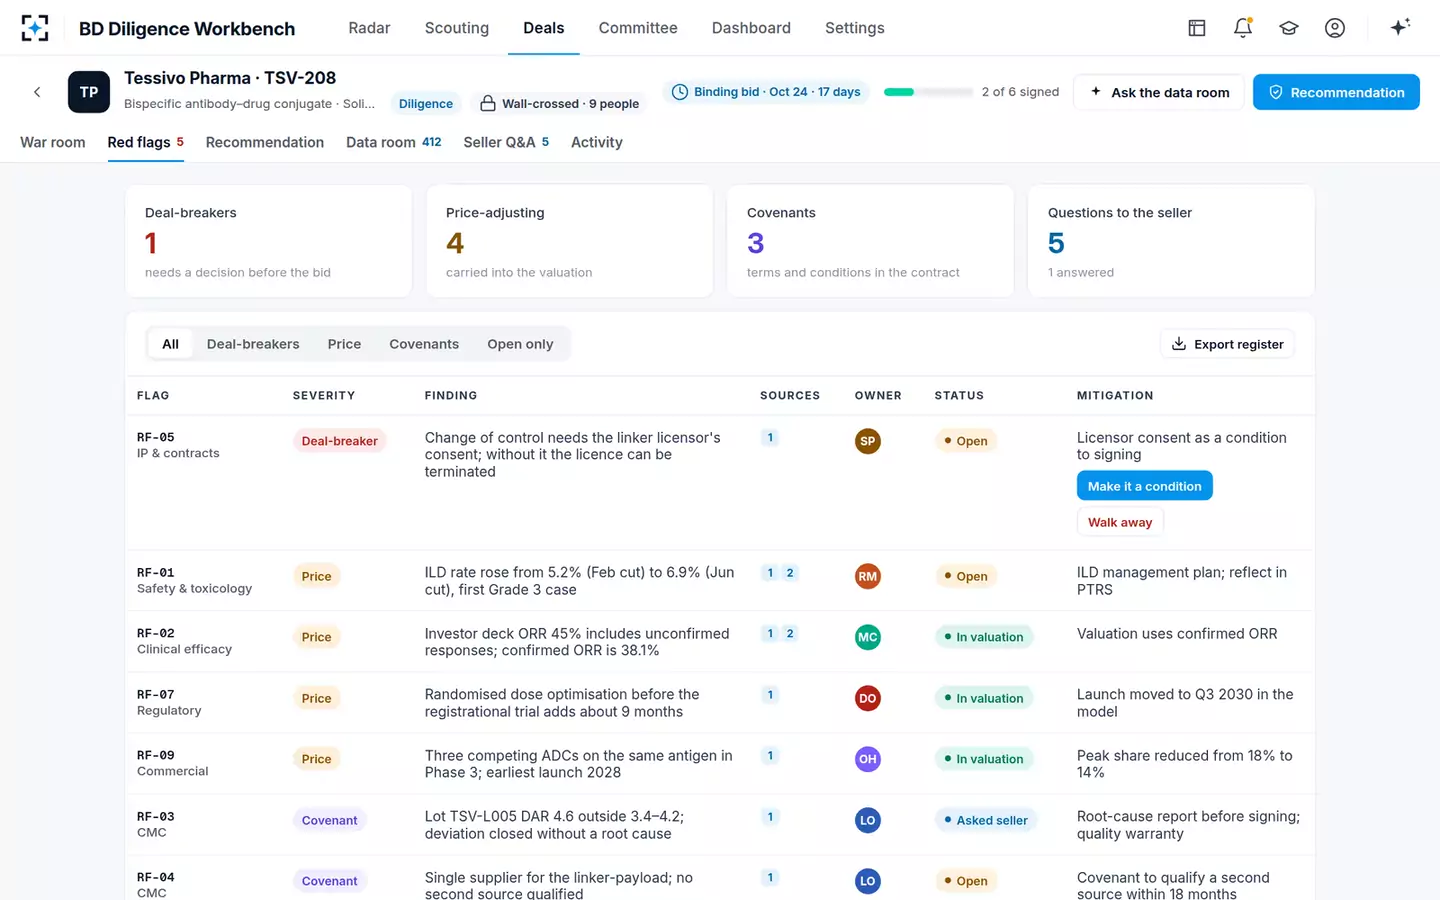The height and width of the screenshot is (900, 1440).
Task: Click the Wall-crossed 9 people lock chip
Action: point(559,103)
